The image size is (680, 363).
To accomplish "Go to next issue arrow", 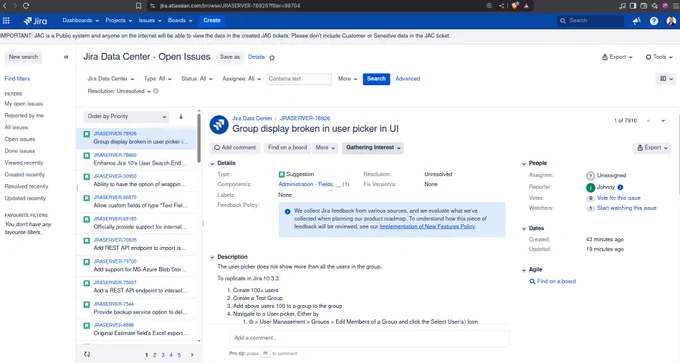I will pos(663,121).
